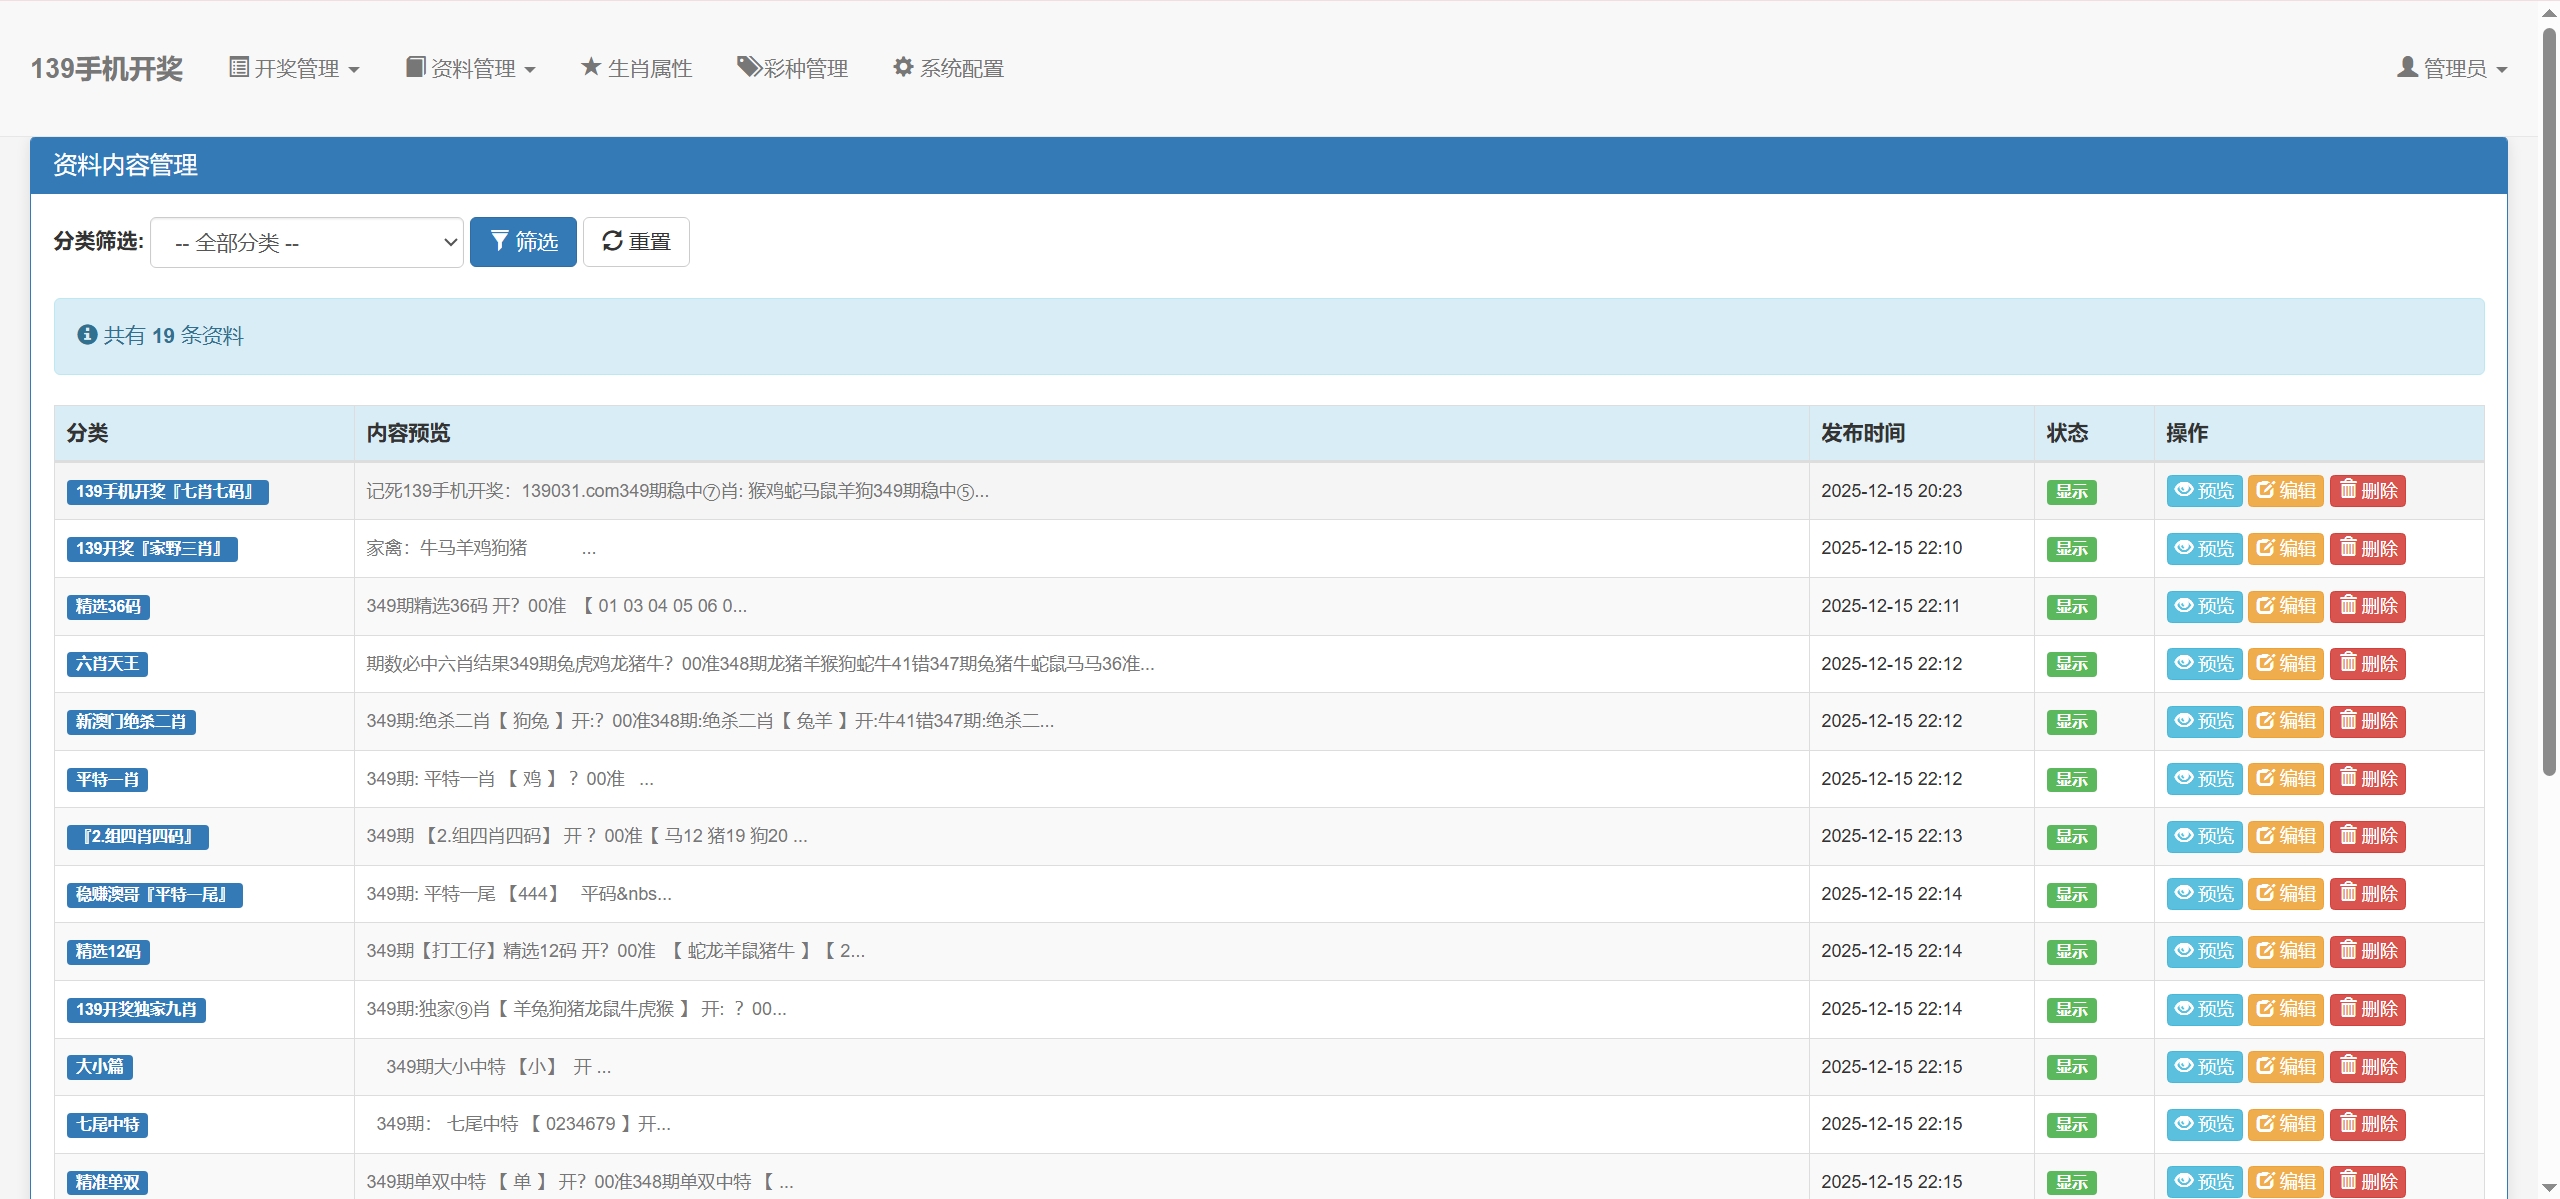
Task: Toggle 显示 status badge for 精选12码 row
Action: (2071, 952)
